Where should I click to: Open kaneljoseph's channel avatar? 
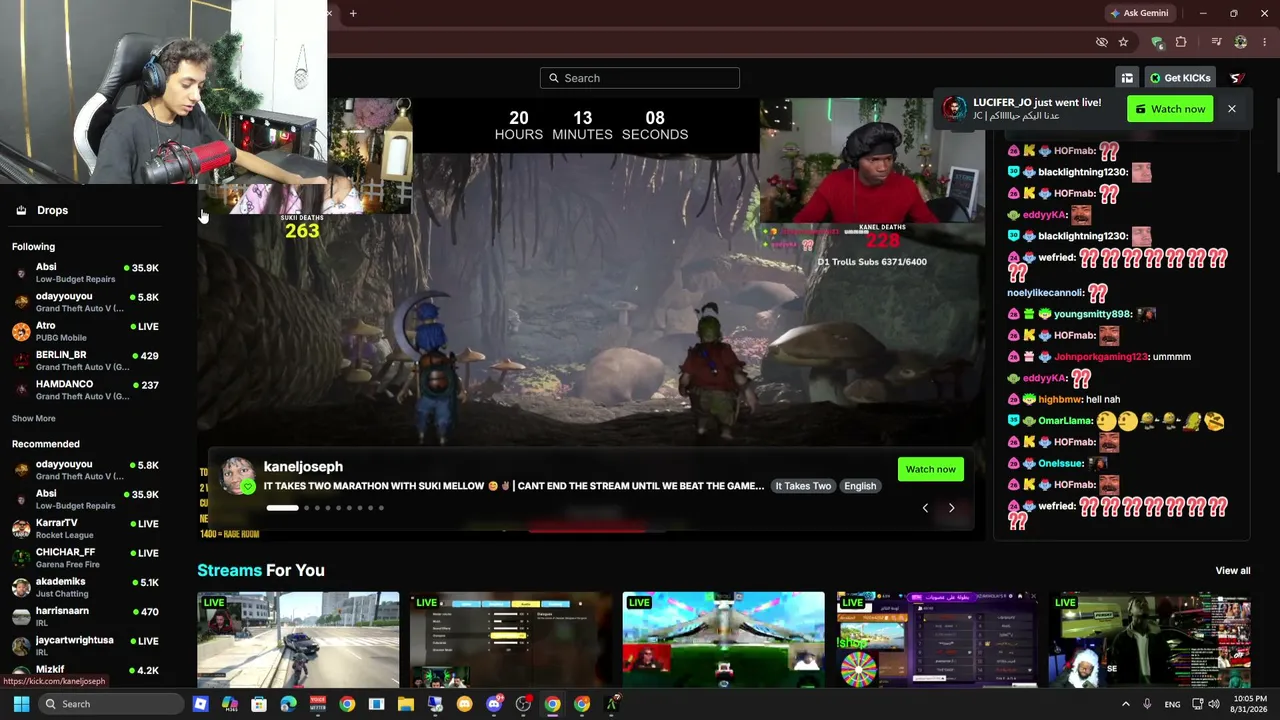click(x=238, y=476)
